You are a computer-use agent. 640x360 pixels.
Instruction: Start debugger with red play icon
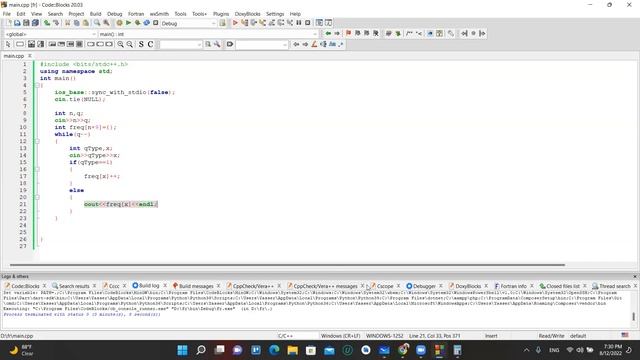pyautogui.click(x=235, y=23)
